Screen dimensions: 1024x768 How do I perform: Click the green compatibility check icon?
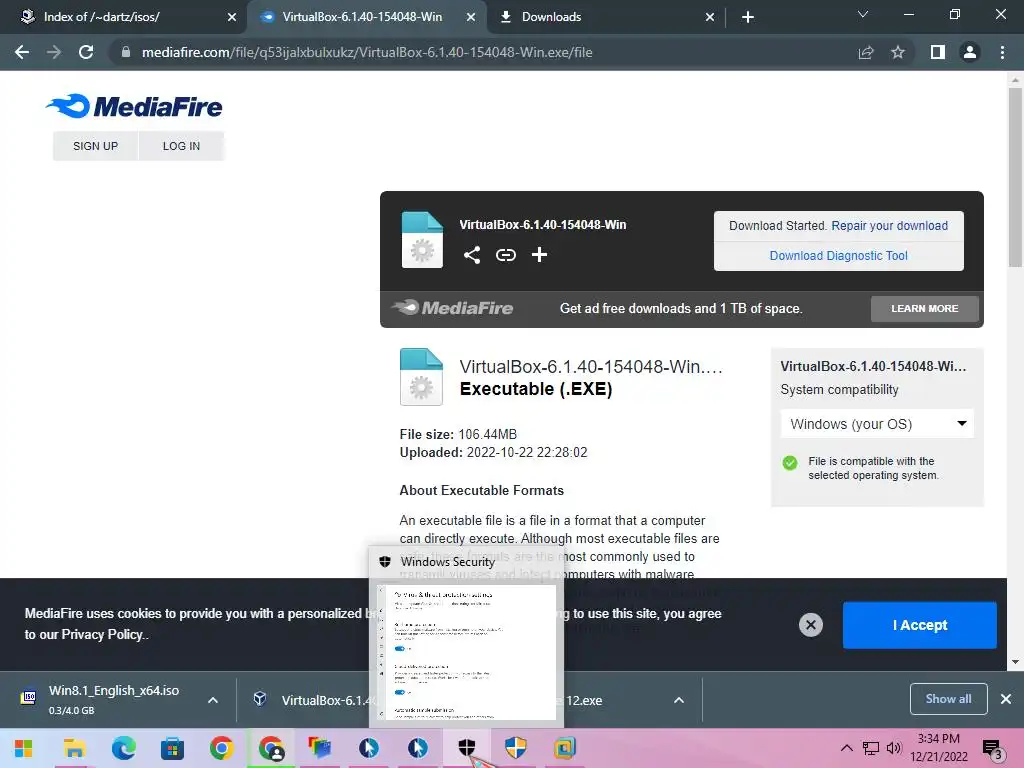(x=790, y=463)
